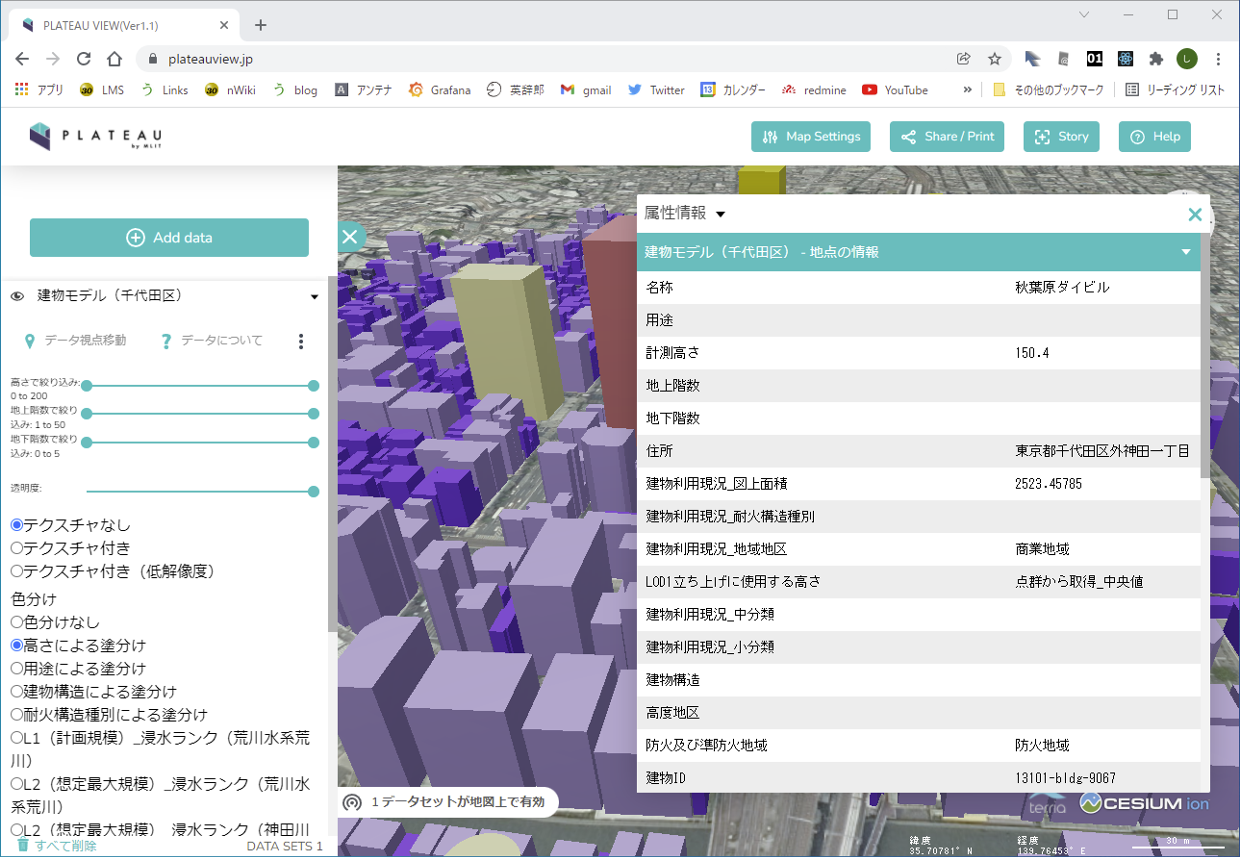Image resolution: width=1240 pixels, height=857 pixels.
Task: Click the データ視点移動 location pin icon
Action: coord(30,341)
